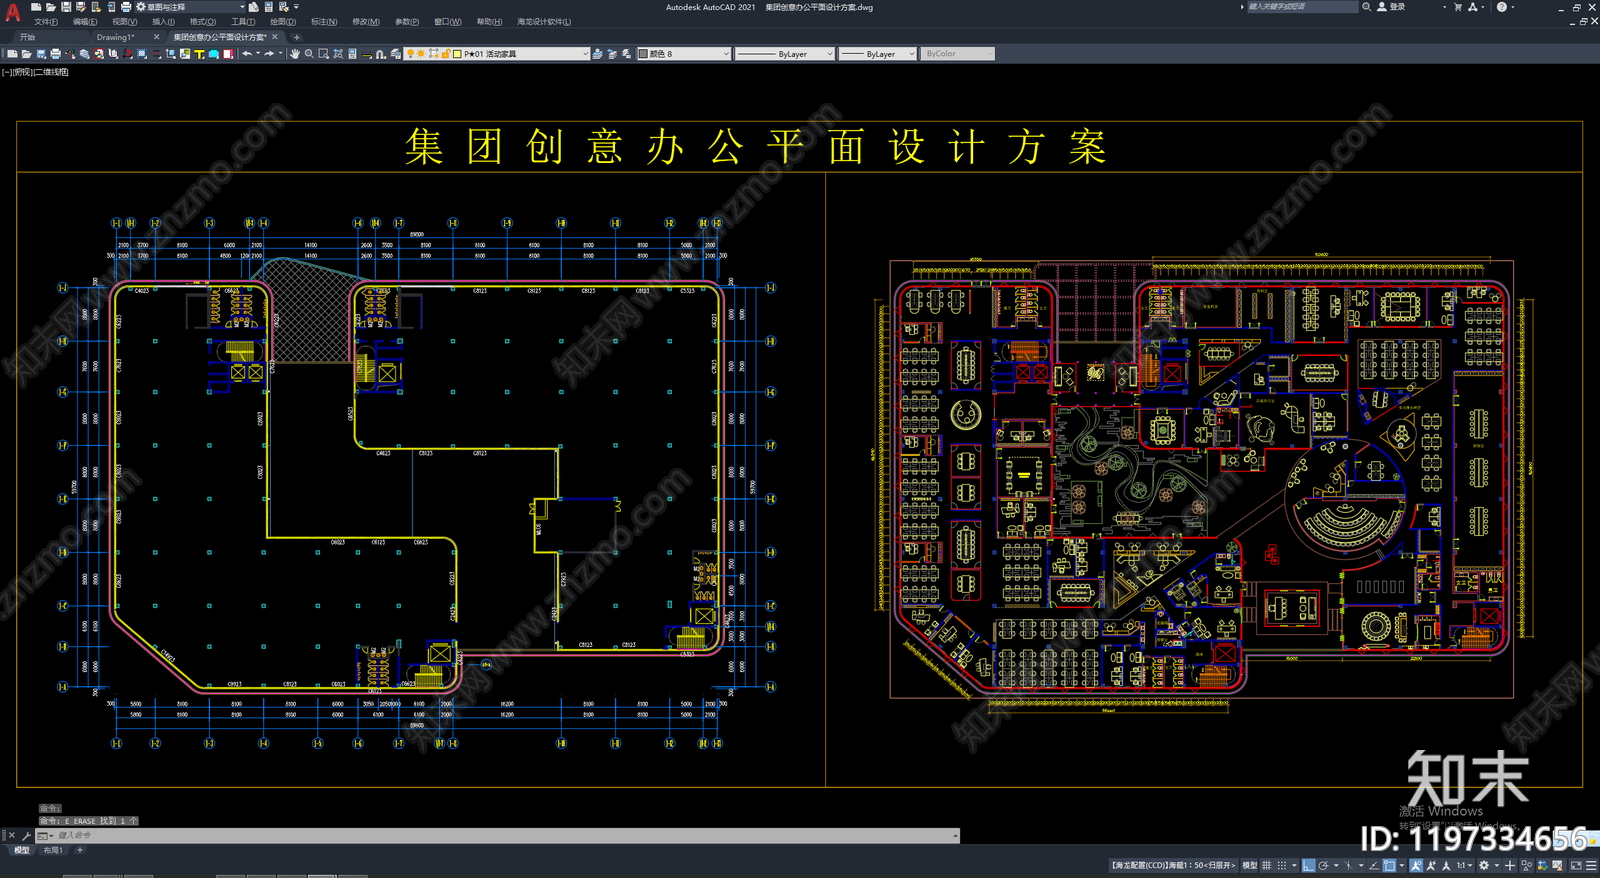Switch to the Drawing1* tab
Image resolution: width=1600 pixels, height=878 pixels.
pyautogui.click(x=115, y=37)
